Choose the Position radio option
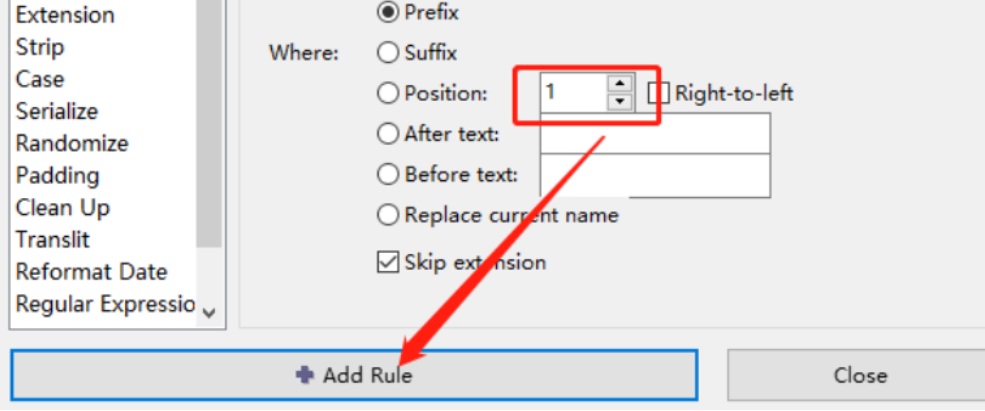This screenshot has height=411, width=985. (x=388, y=94)
